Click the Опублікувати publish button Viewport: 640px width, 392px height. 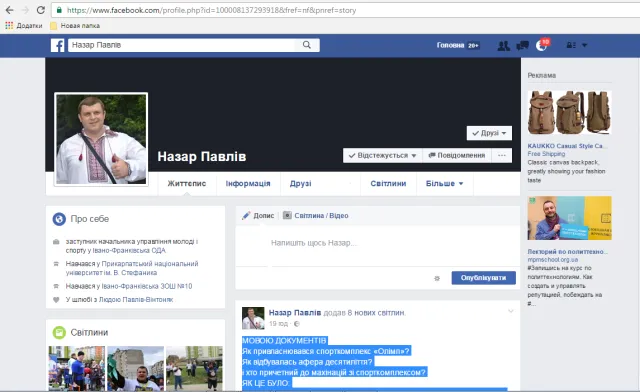point(484,278)
